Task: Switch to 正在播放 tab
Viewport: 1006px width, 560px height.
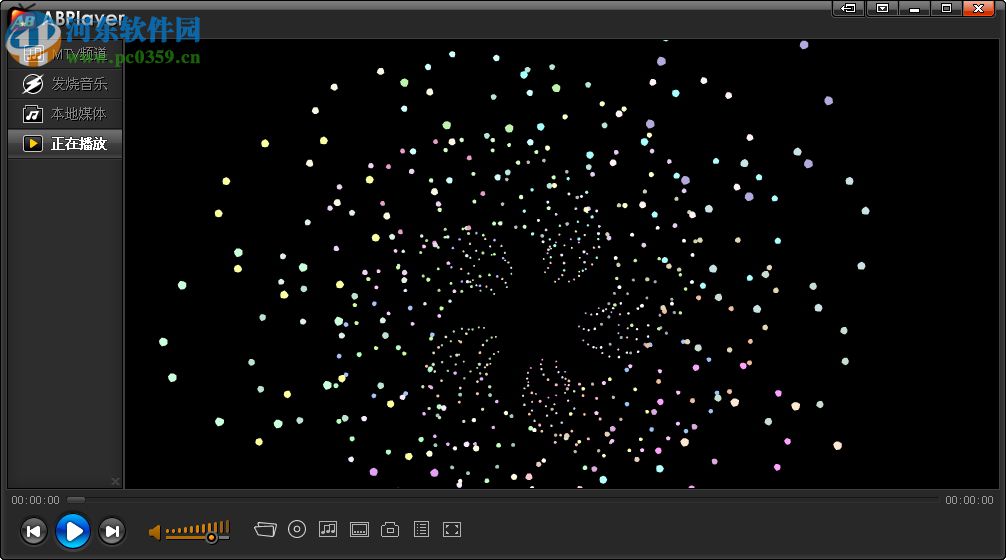Action: click(x=65, y=143)
